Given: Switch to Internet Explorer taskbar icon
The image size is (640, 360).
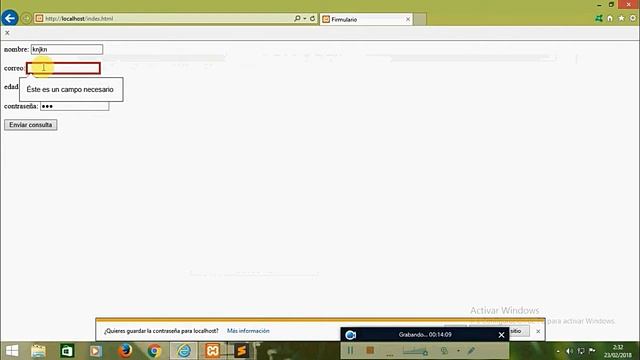Looking at the screenshot, I should tap(184, 351).
